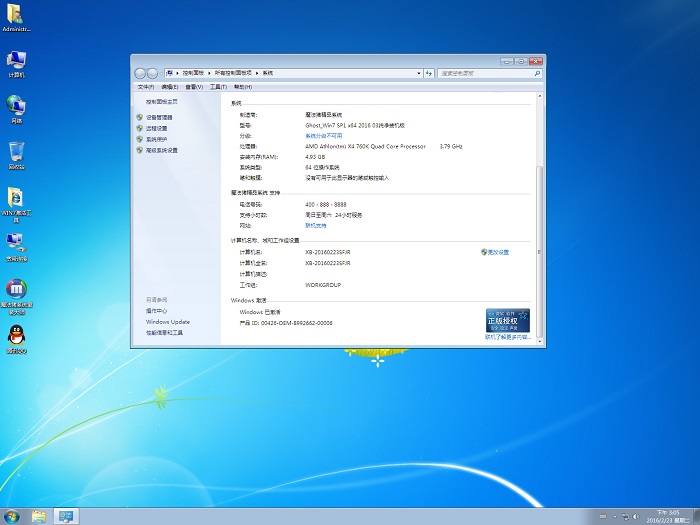Image resolution: width=700 pixels, height=525 pixels.
Task: Open the Windows Update link
Action: (x=167, y=322)
